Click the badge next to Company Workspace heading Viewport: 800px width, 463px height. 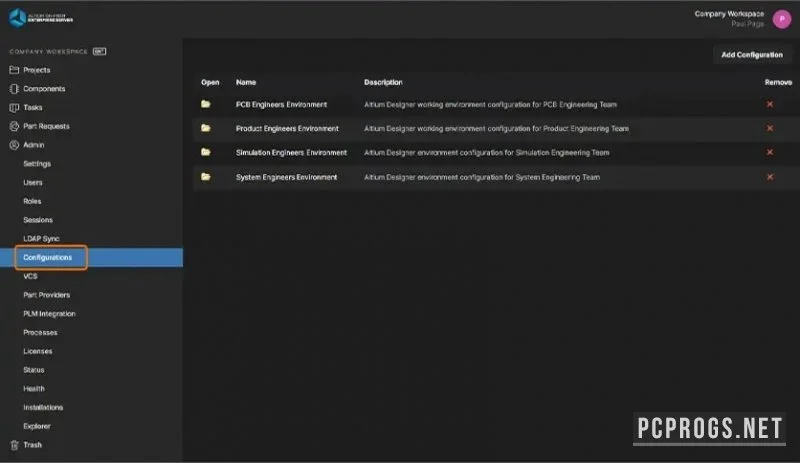[x=99, y=52]
